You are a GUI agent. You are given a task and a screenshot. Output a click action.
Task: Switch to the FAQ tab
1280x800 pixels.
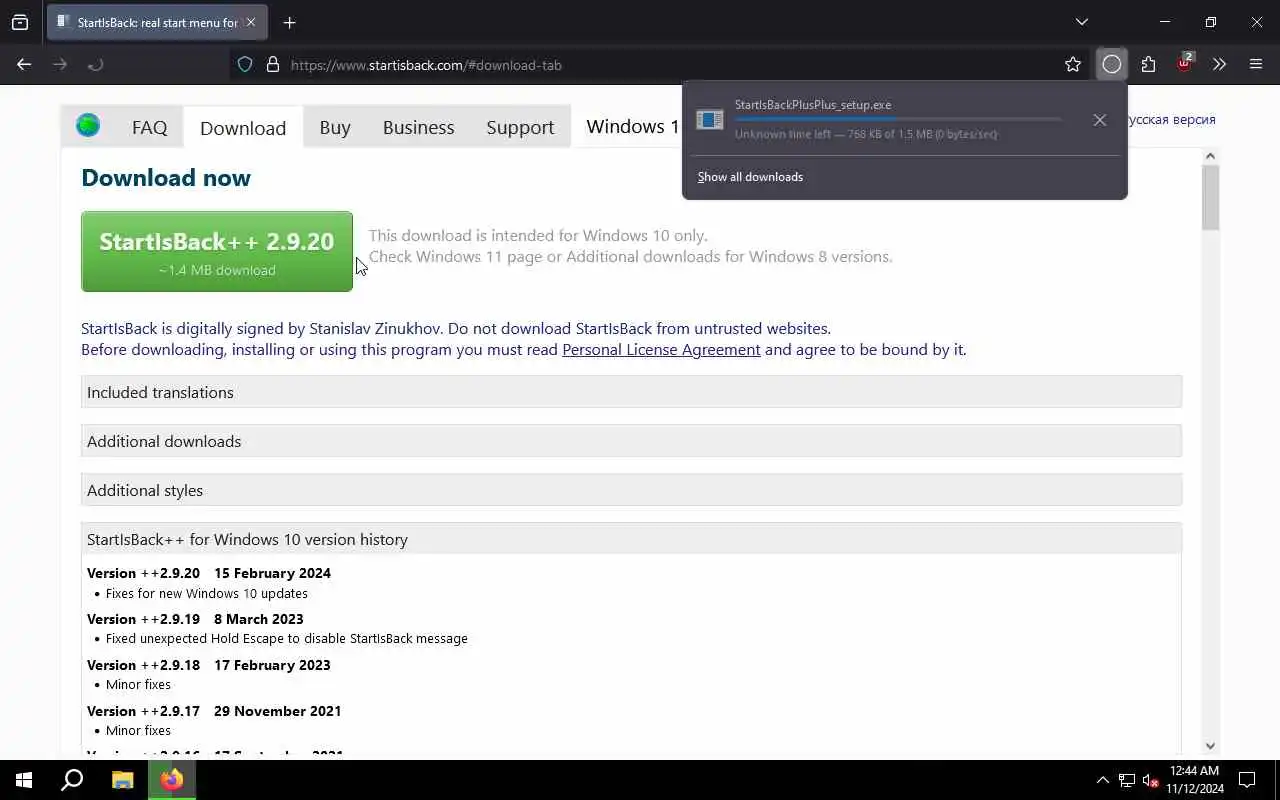pos(150,127)
